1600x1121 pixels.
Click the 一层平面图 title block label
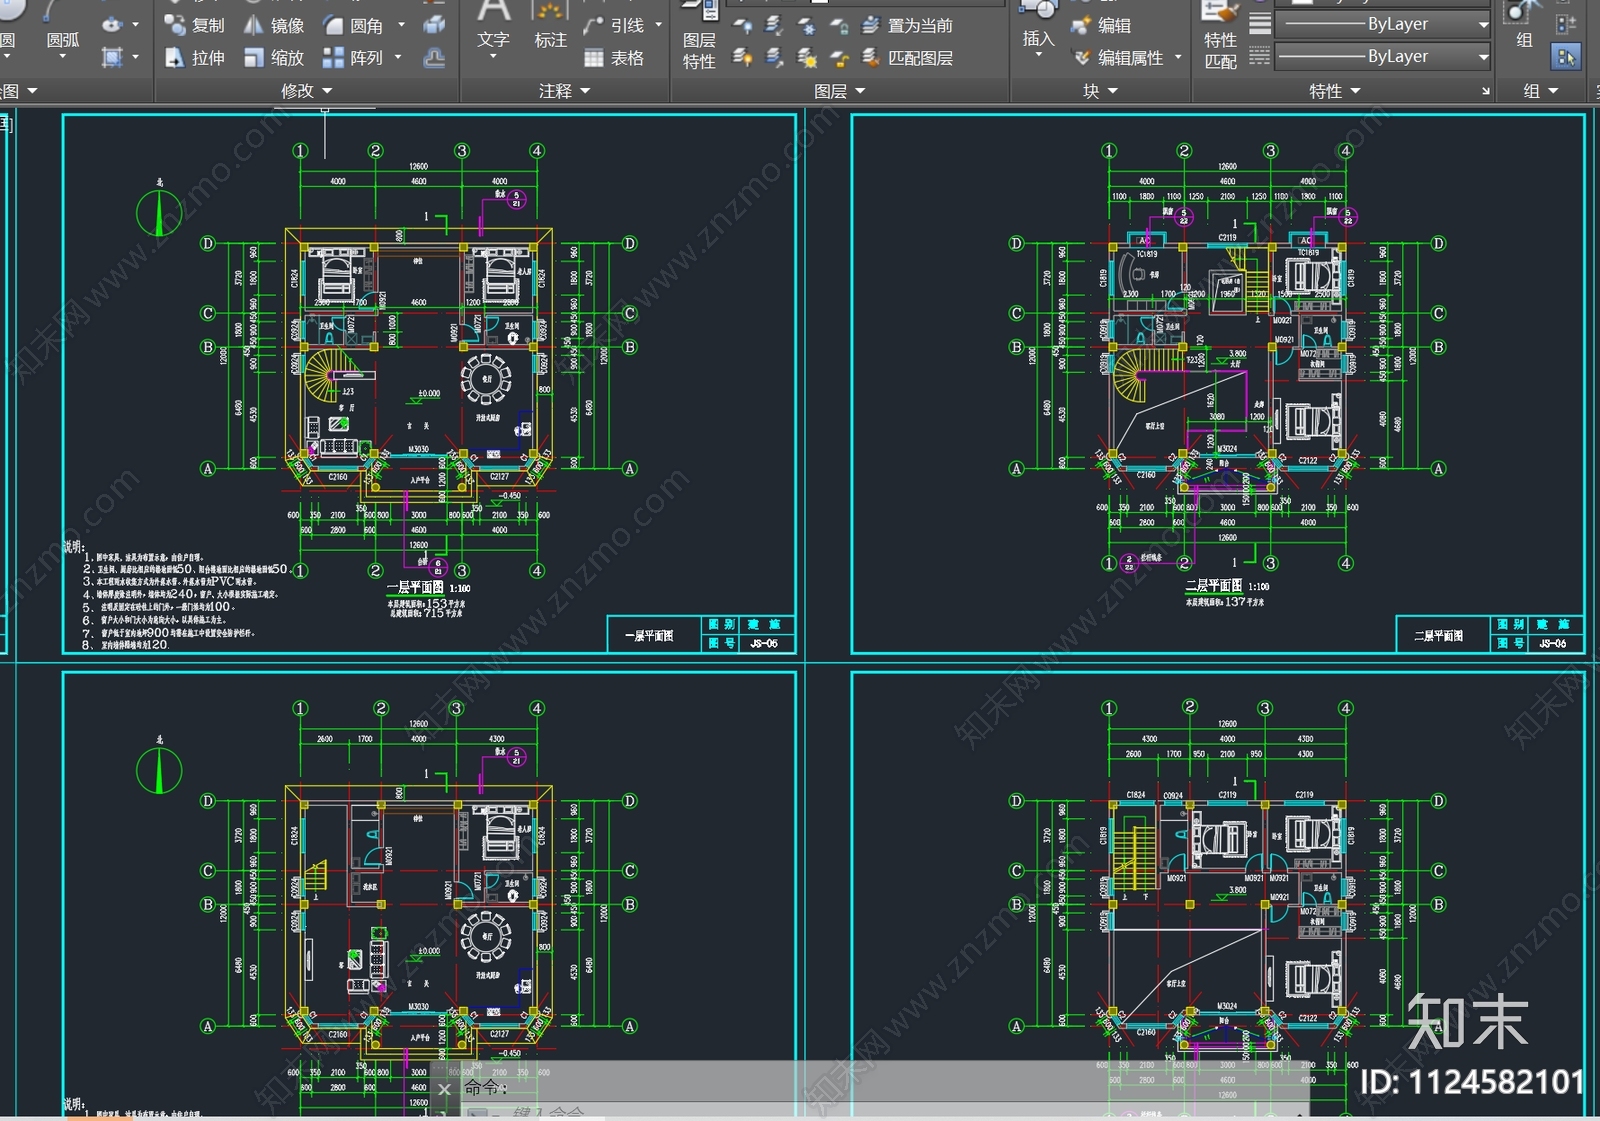point(650,635)
